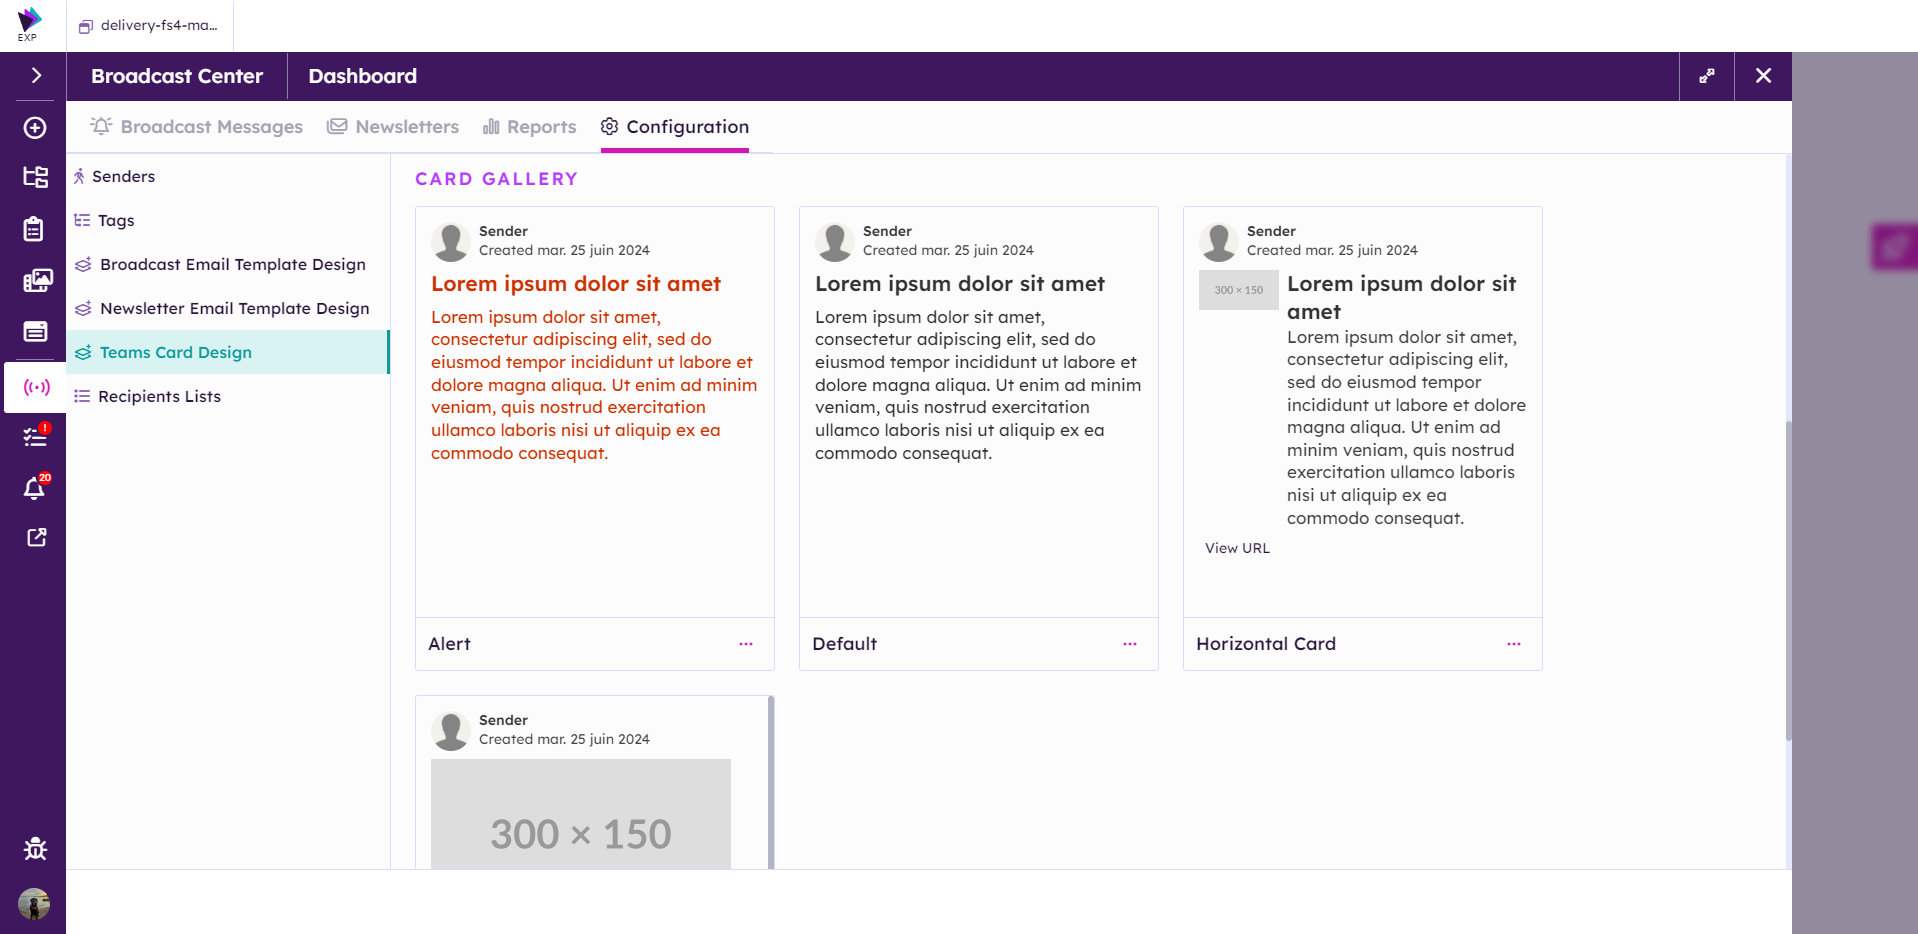This screenshot has width=1918, height=934.
Task: Switch to the Newsletters tab
Action: pos(393,127)
